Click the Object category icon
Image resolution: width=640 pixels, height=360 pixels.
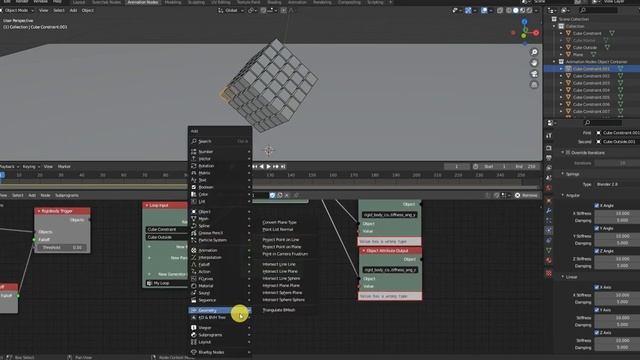[x=194, y=211]
